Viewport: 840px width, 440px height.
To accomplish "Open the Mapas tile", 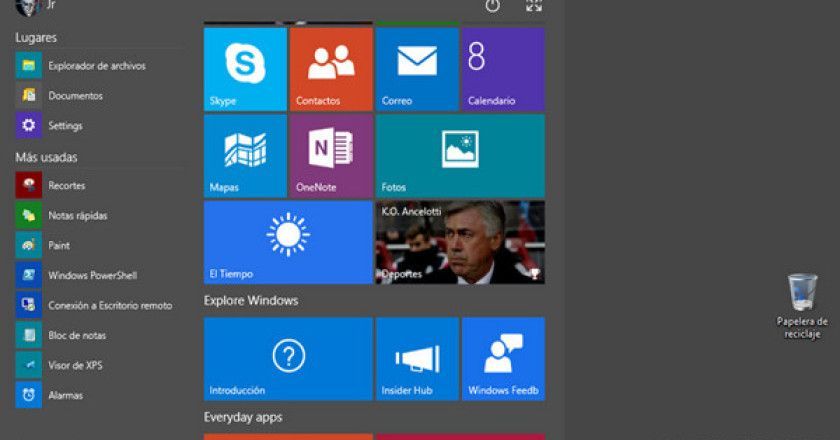I will pyautogui.click(x=245, y=156).
